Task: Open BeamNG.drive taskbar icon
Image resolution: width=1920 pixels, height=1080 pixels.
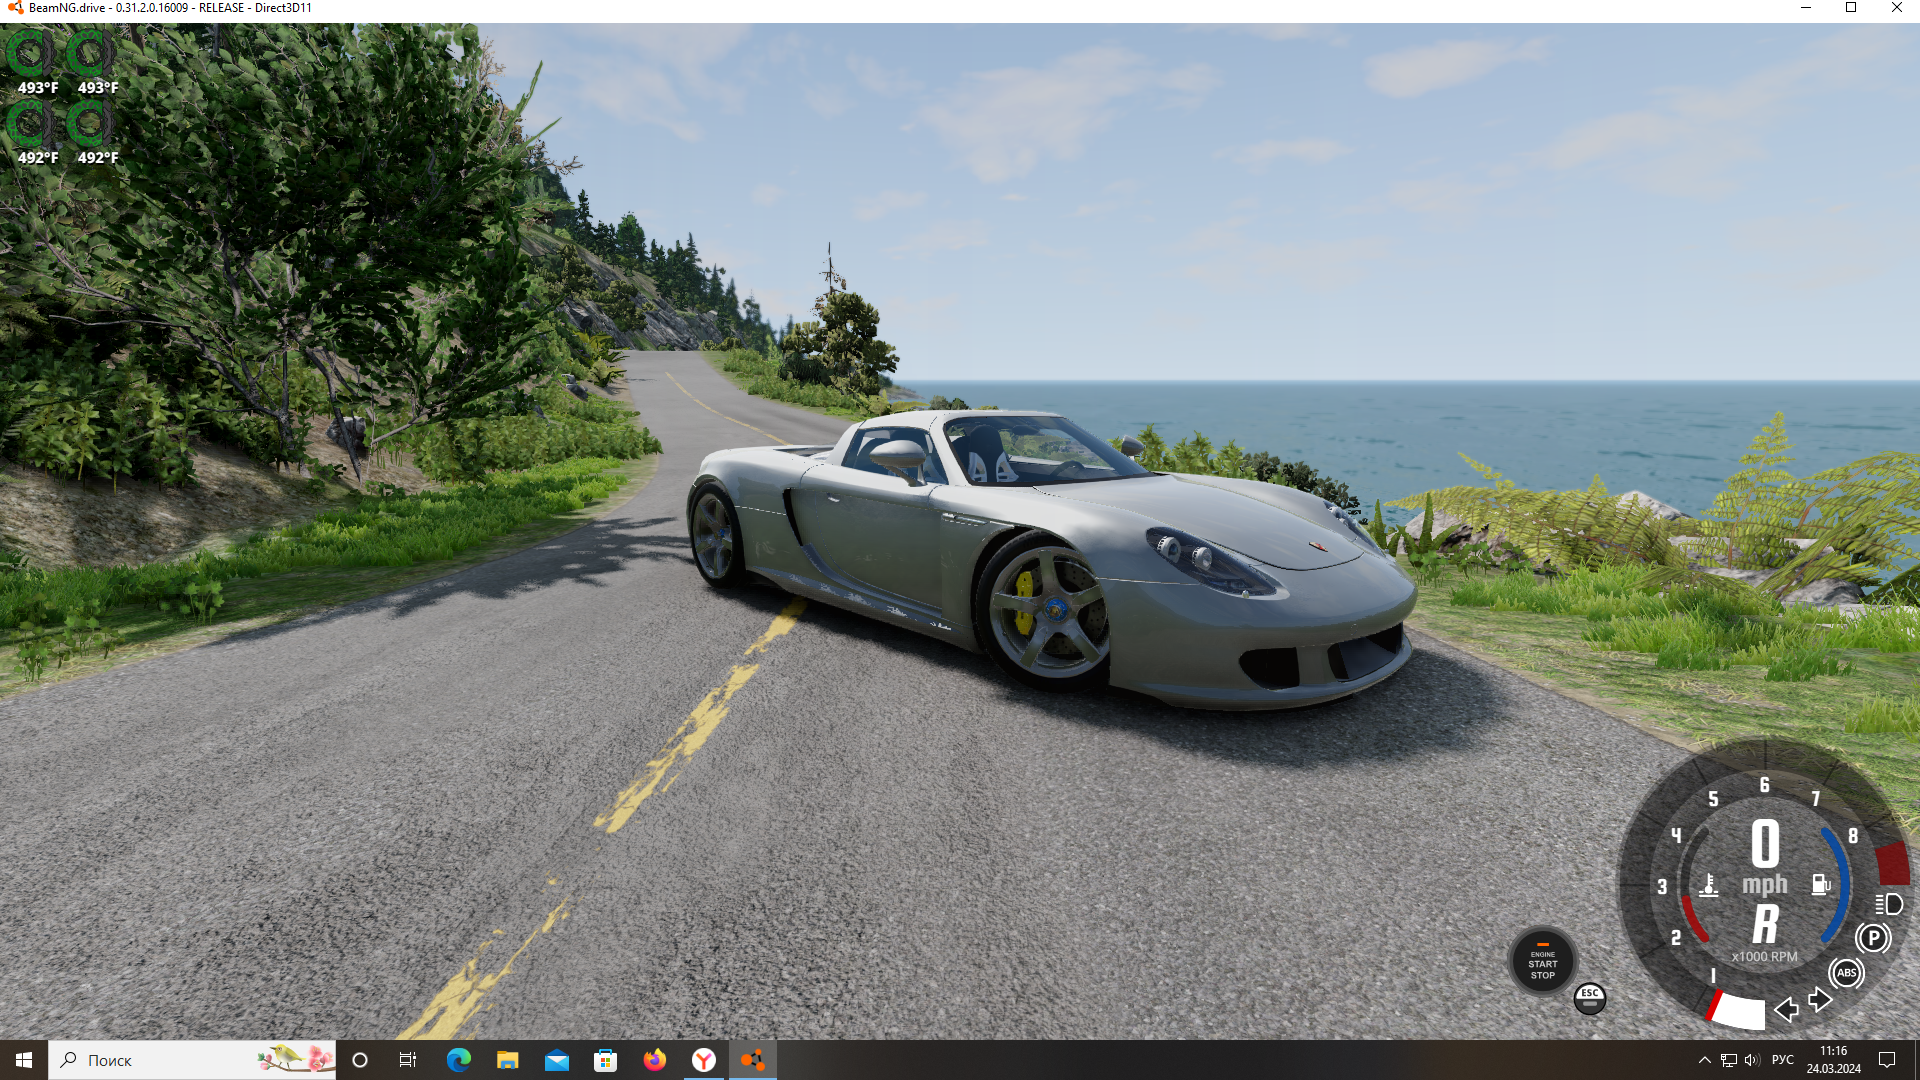Action: pos(752,1060)
